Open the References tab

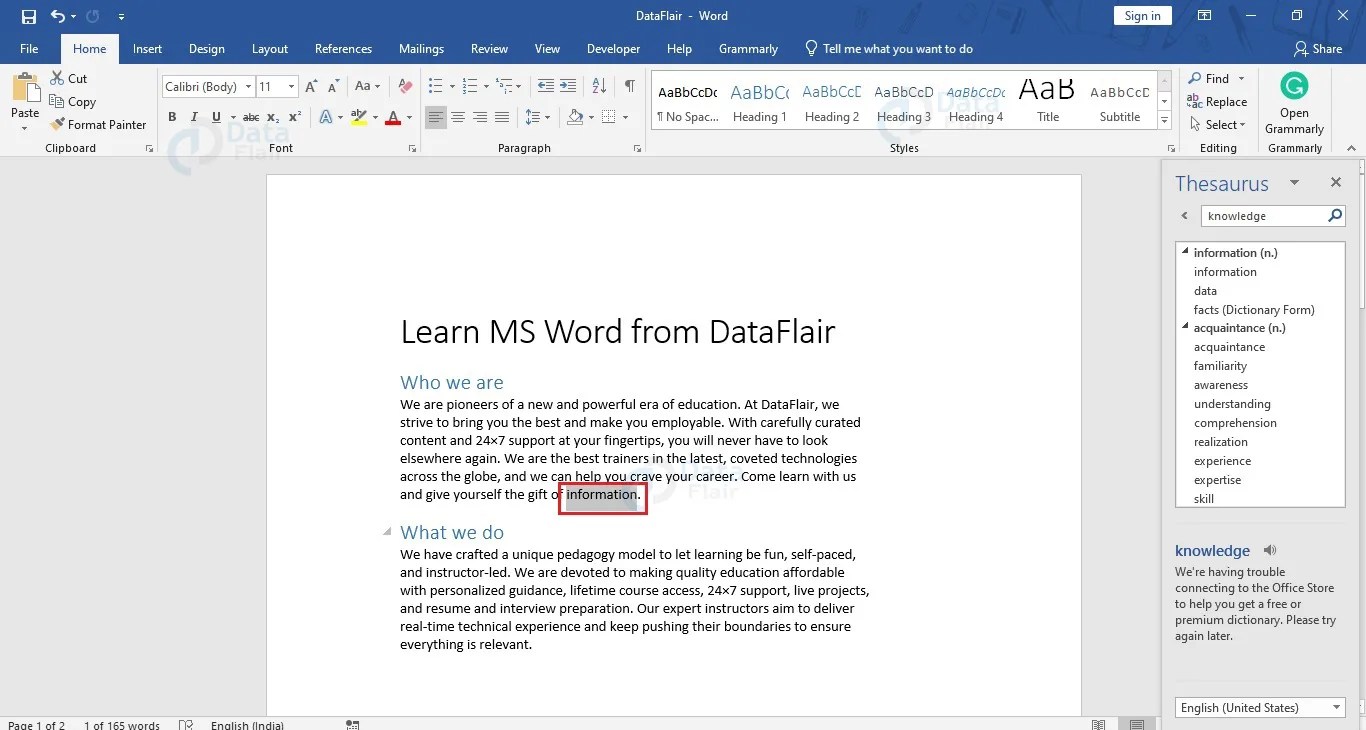(343, 48)
